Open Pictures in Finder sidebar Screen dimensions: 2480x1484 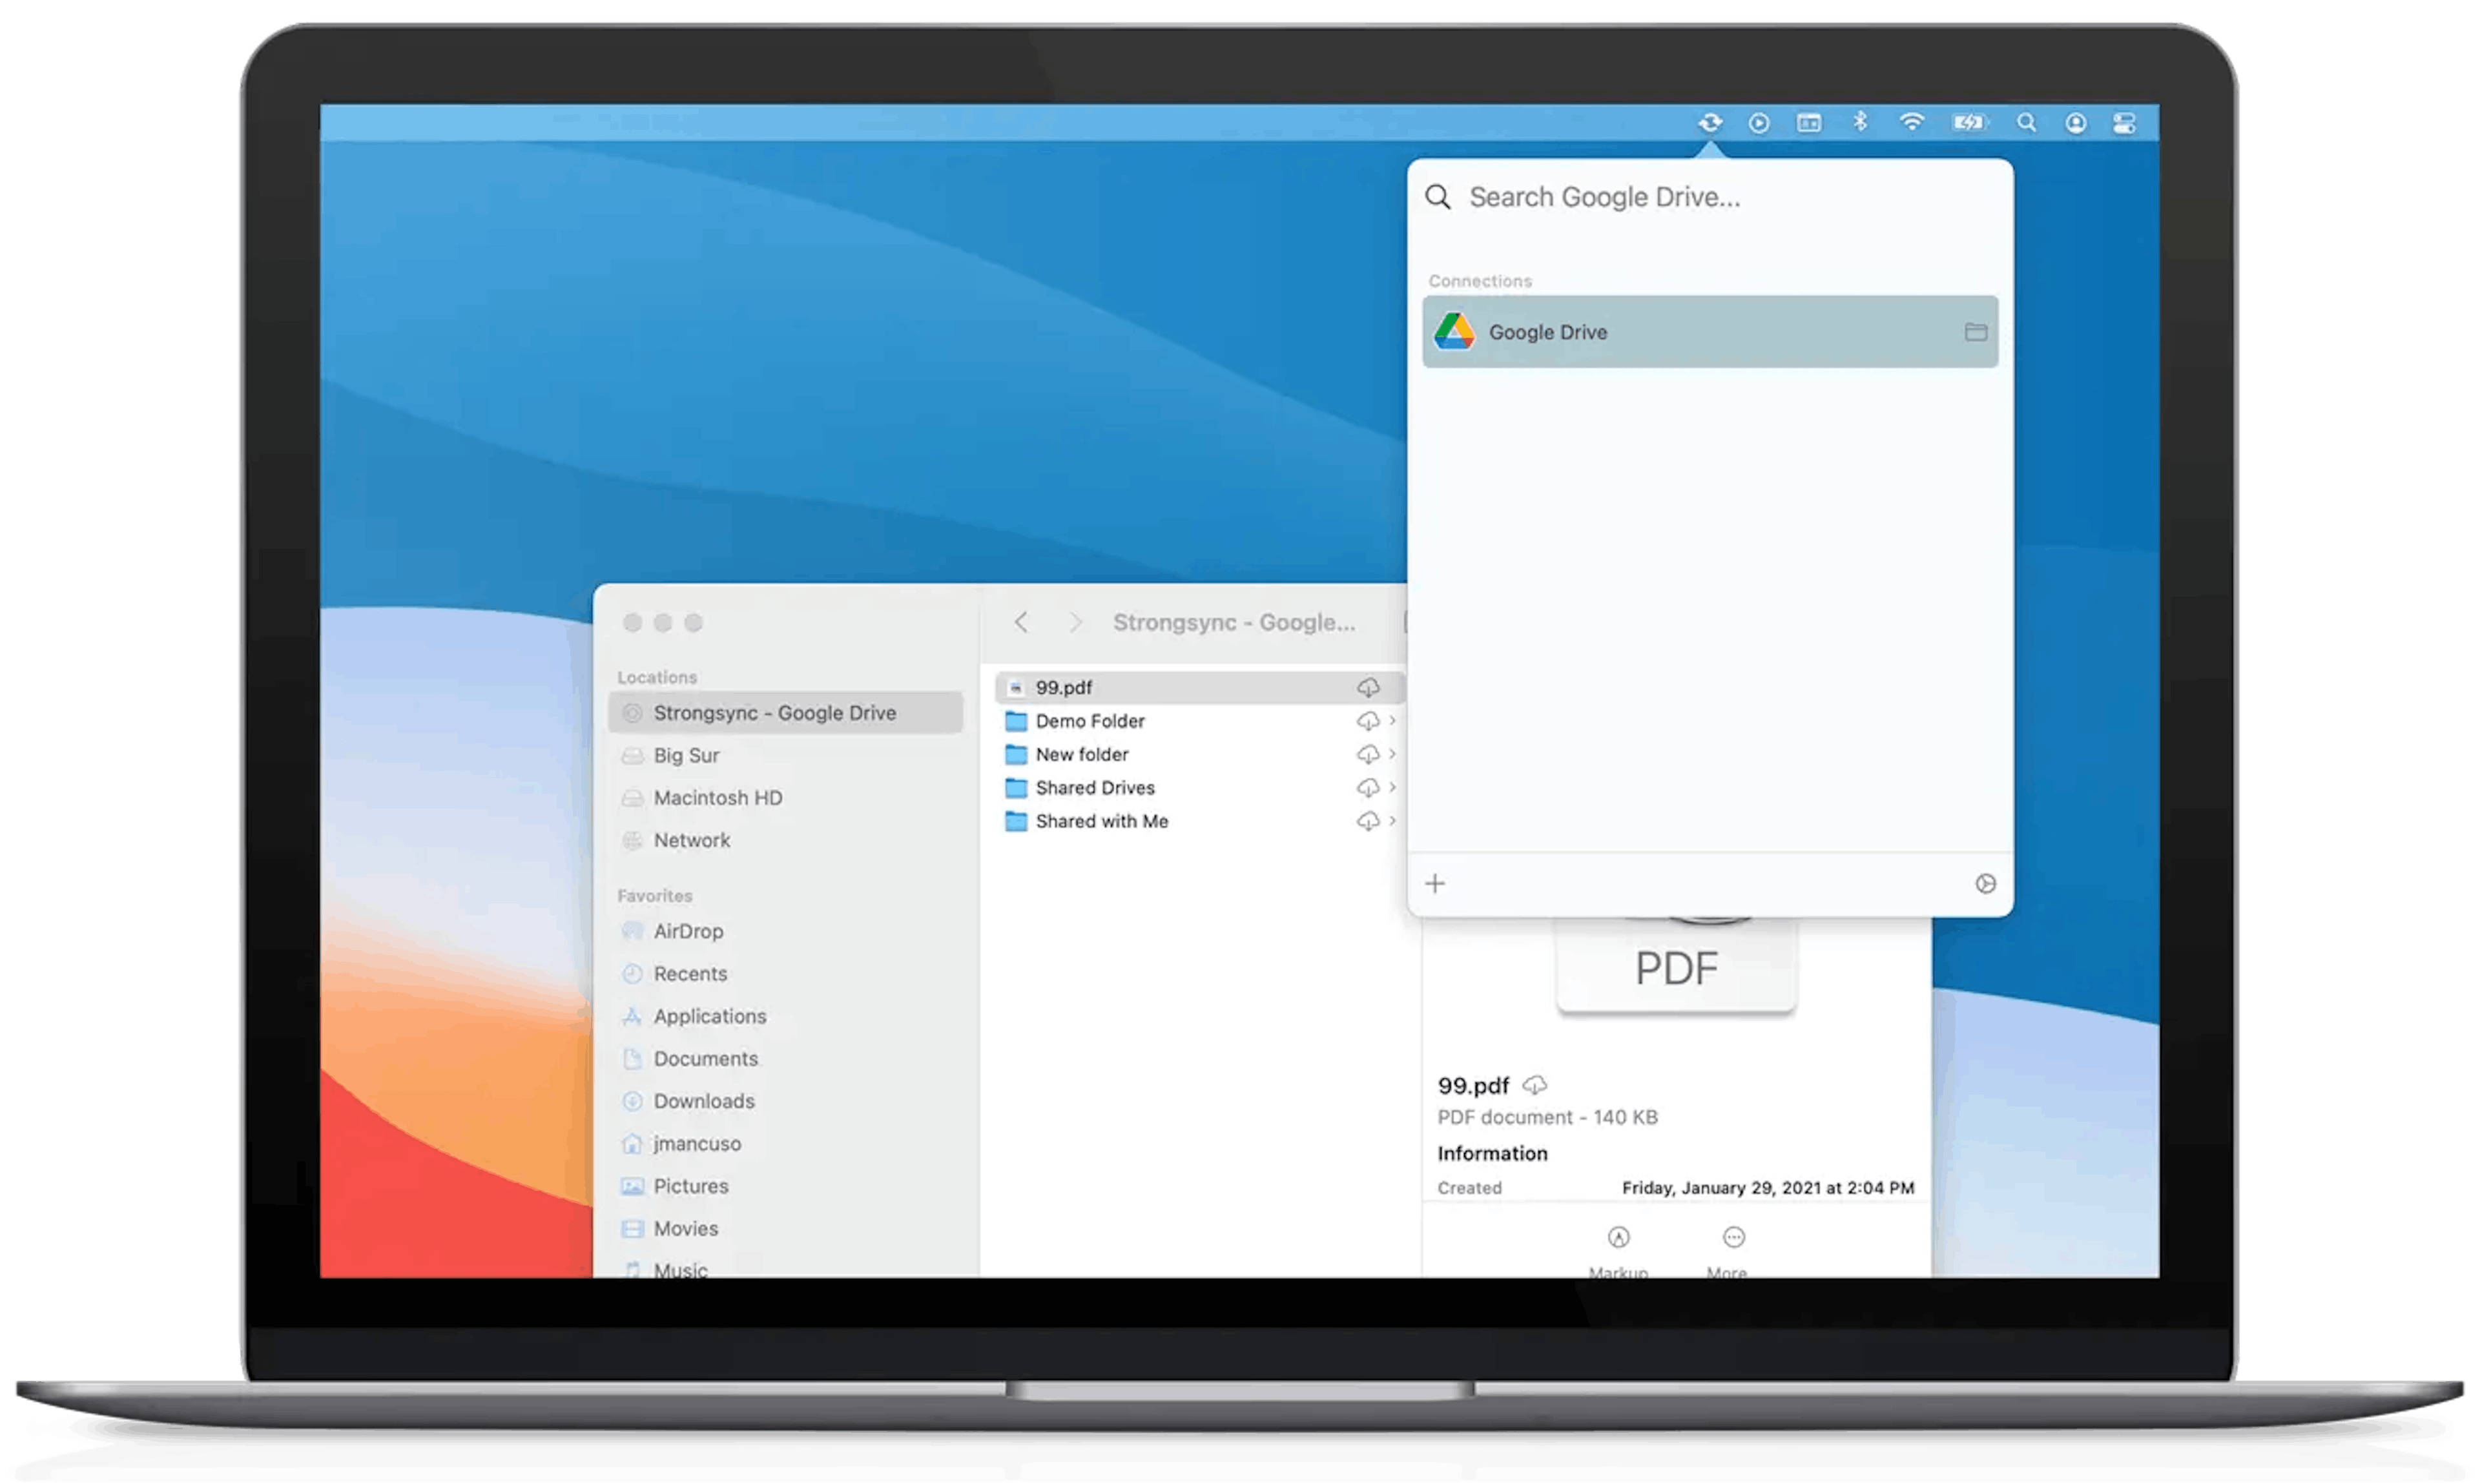(785, 1186)
